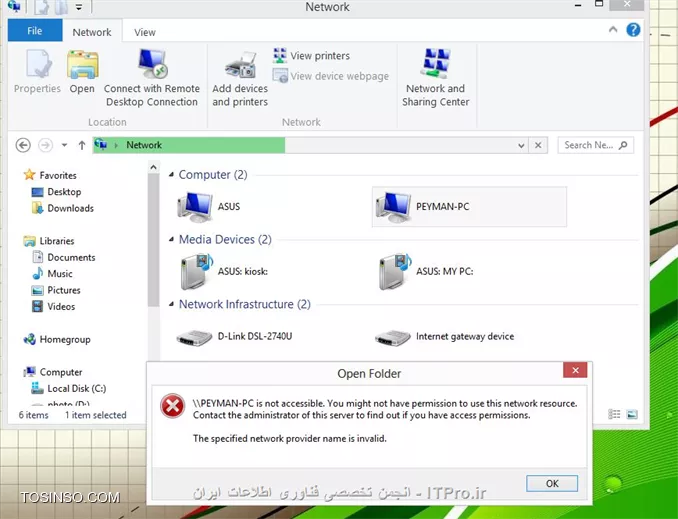Open Documents library
The image size is (678, 519).
tap(64, 257)
